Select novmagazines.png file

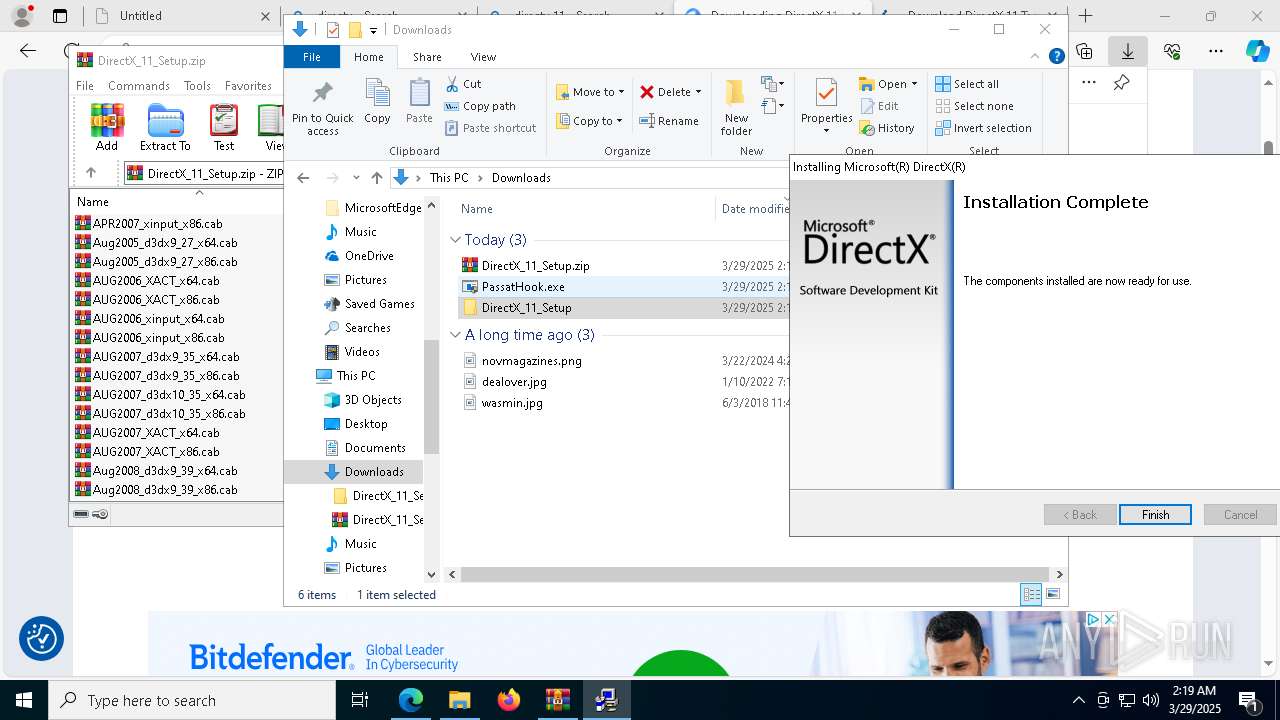click(x=531, y=361)
